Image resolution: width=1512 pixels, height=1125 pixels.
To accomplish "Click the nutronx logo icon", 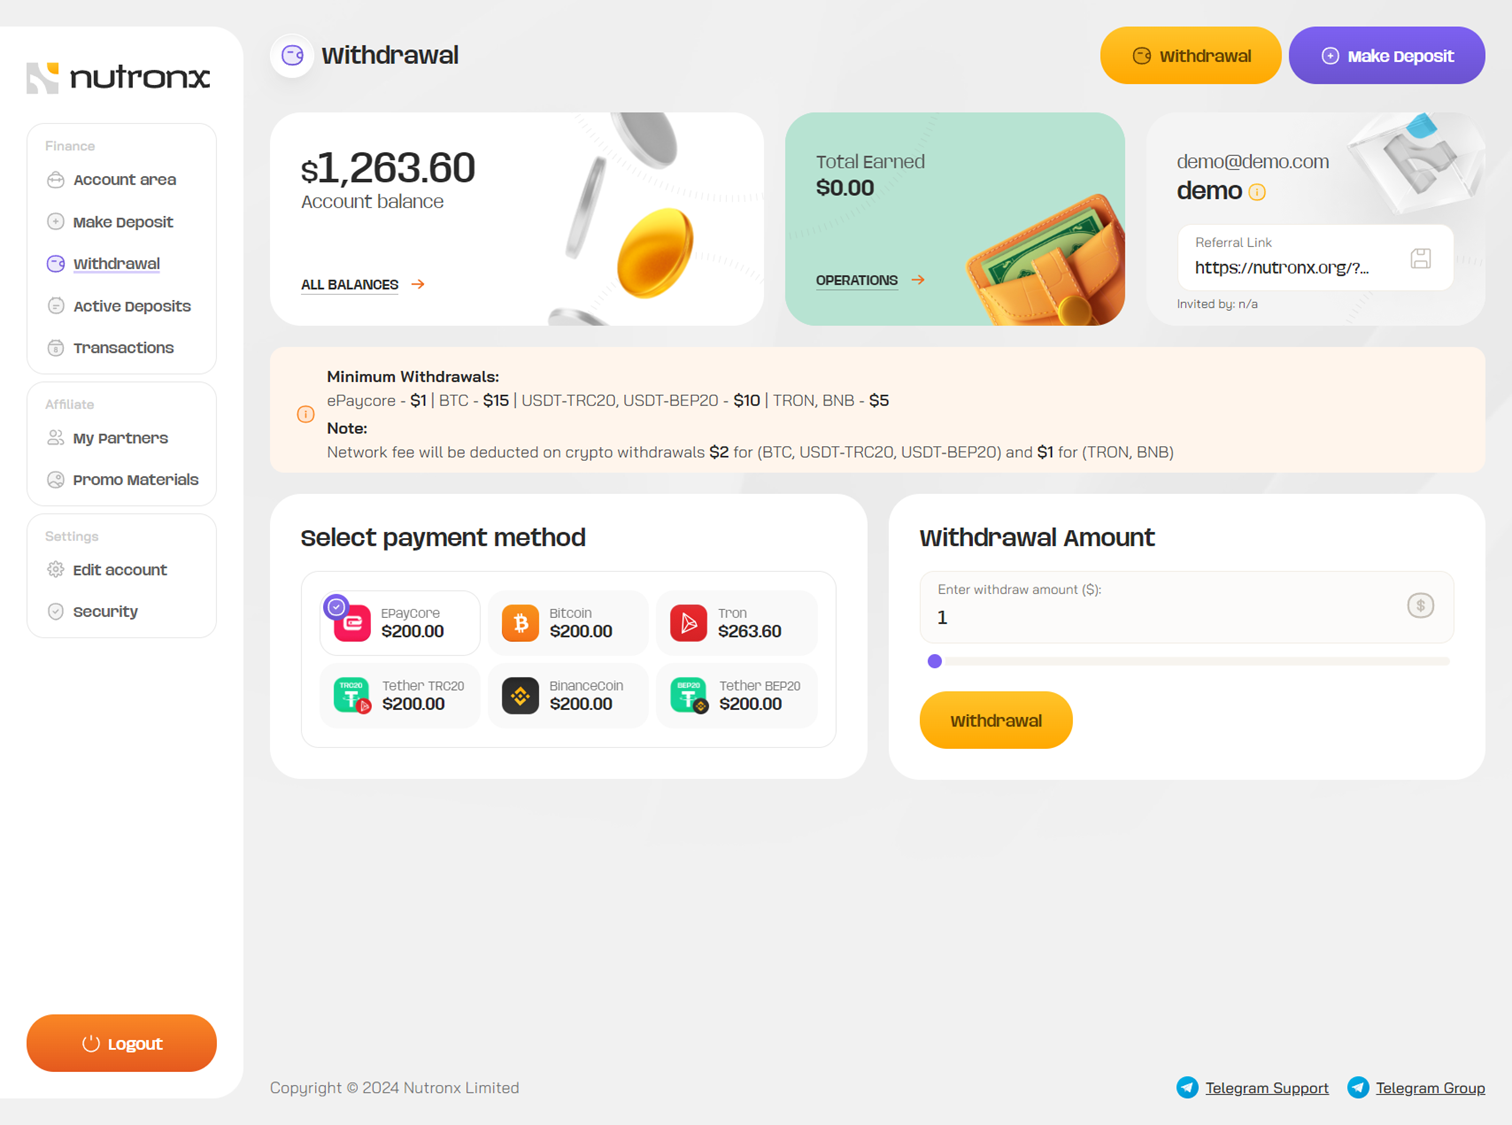I will (x=43, y=77).
